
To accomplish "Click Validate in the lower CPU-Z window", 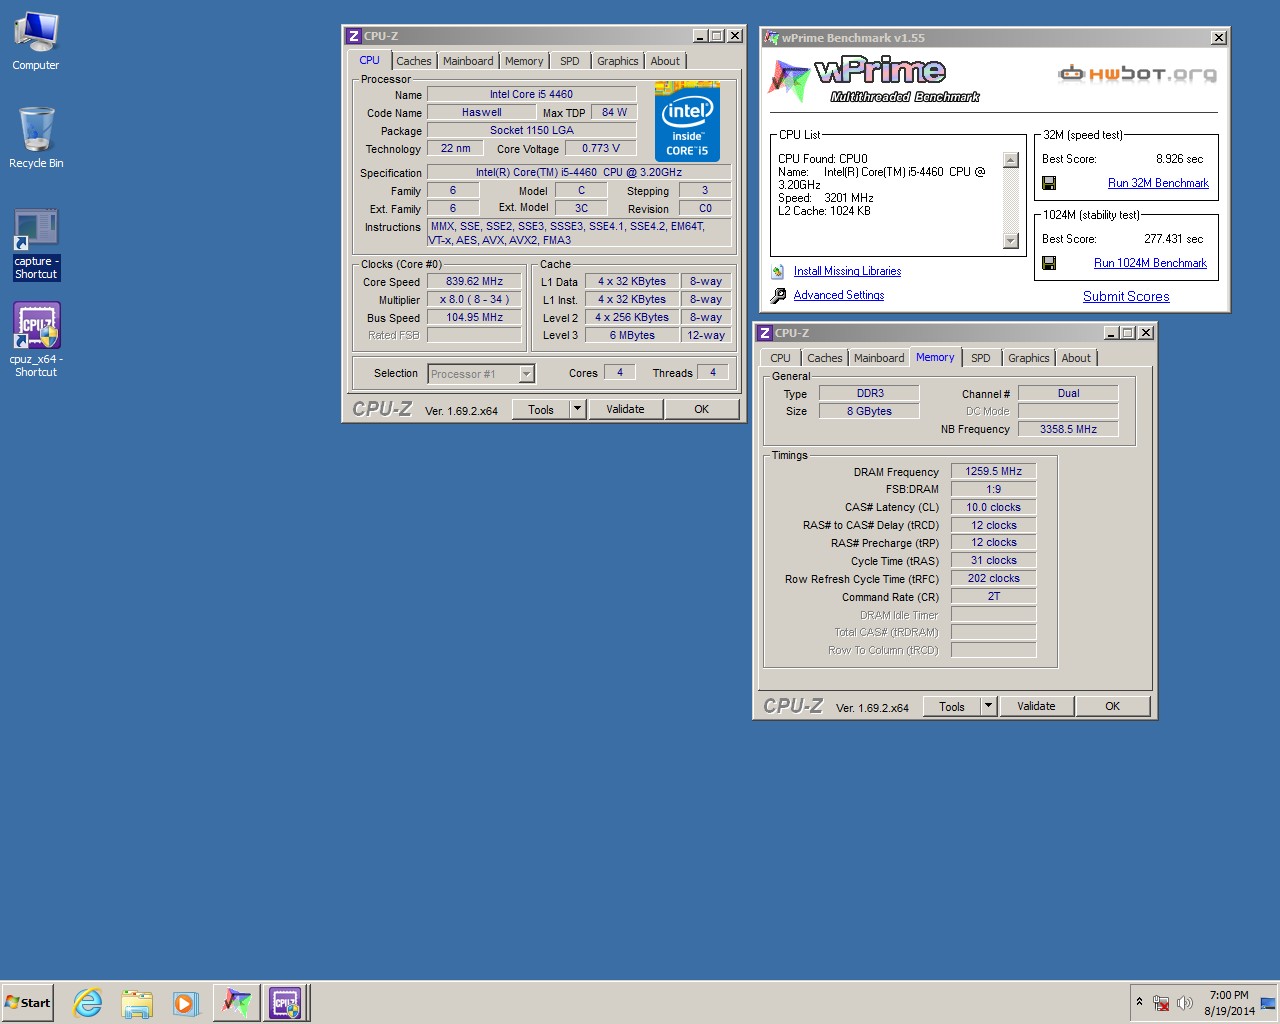I will tap(1036, 706).
